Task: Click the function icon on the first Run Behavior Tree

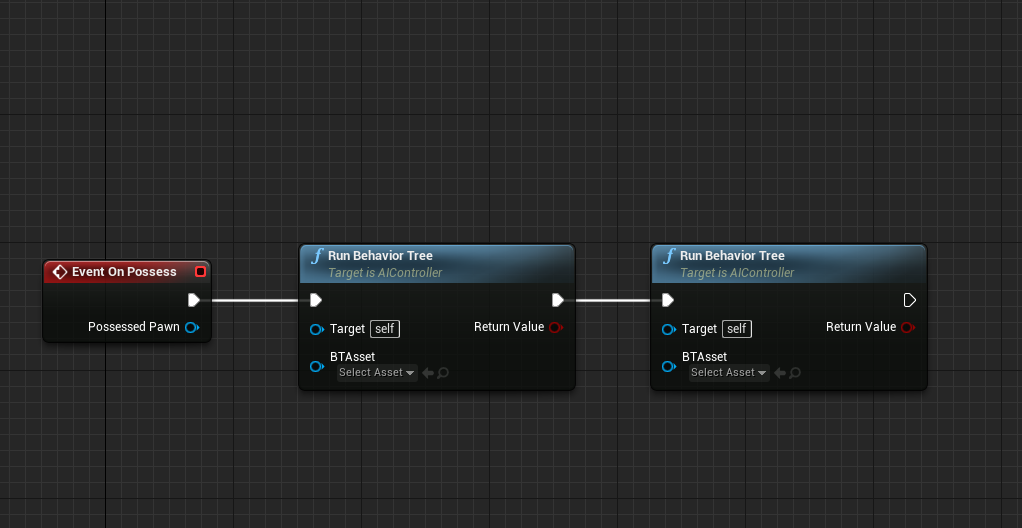Action: [317, 256]
